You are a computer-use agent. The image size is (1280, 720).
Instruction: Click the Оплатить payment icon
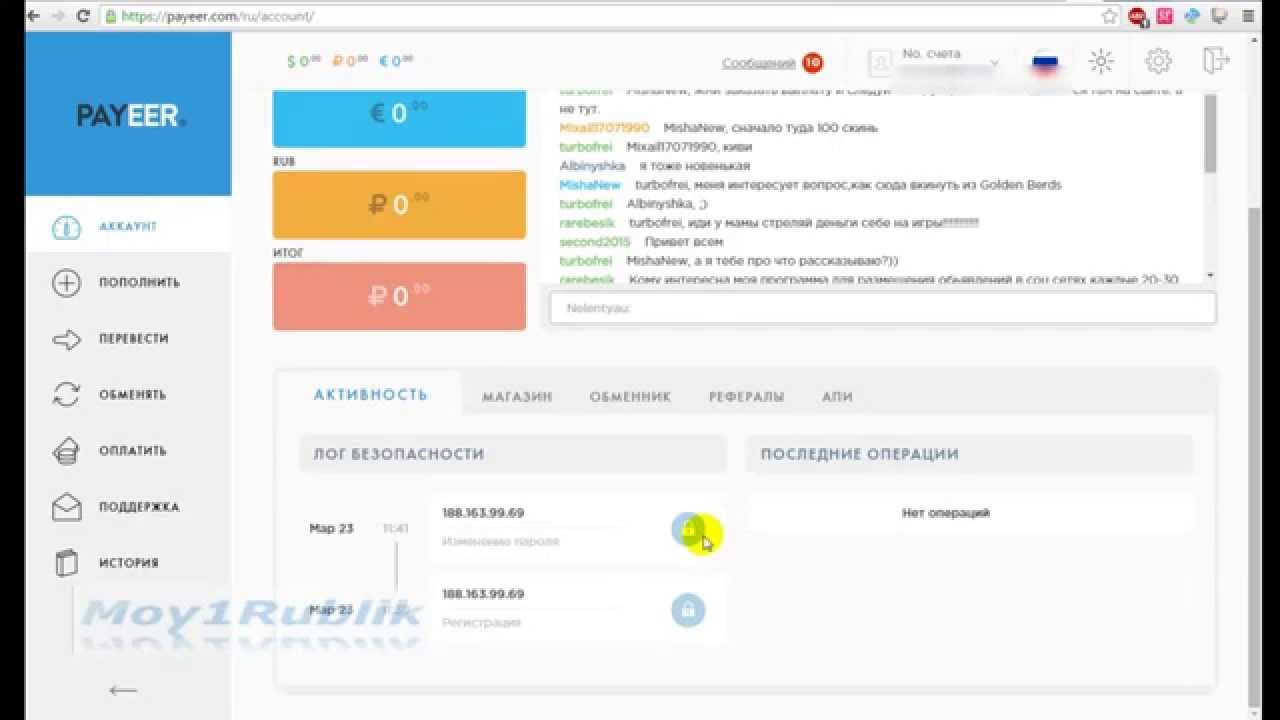pyautogui.click(x=66, y=451)
